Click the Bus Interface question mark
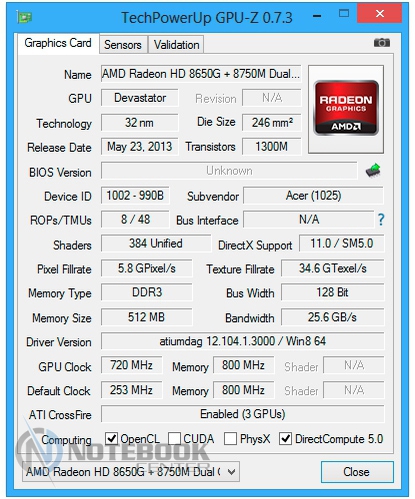The image size is (415, 499). (x=381, y=220)
